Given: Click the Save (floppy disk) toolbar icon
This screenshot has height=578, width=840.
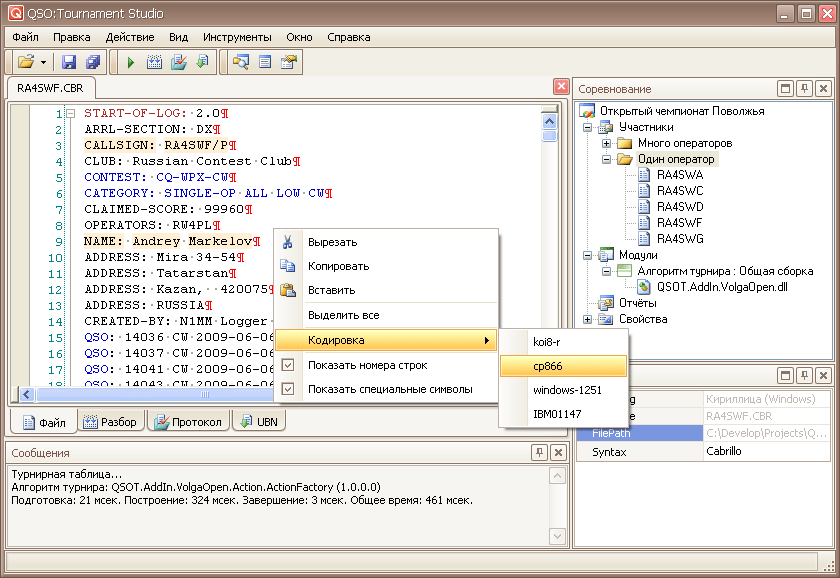Looking at the screenshot, I should 69,62.
